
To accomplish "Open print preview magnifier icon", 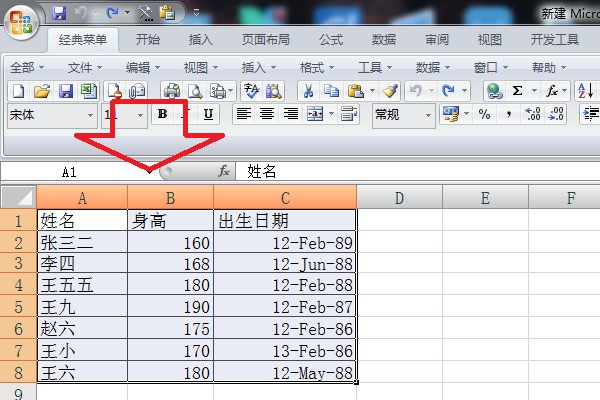I will tap(195, 91).
